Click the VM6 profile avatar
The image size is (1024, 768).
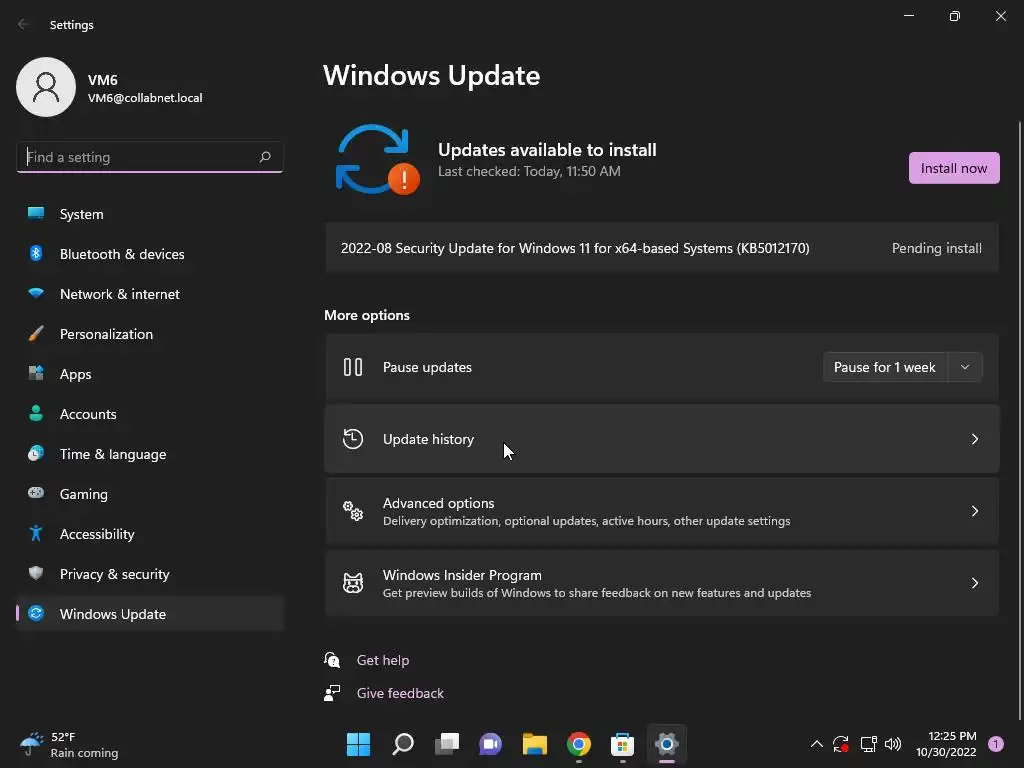46,87
